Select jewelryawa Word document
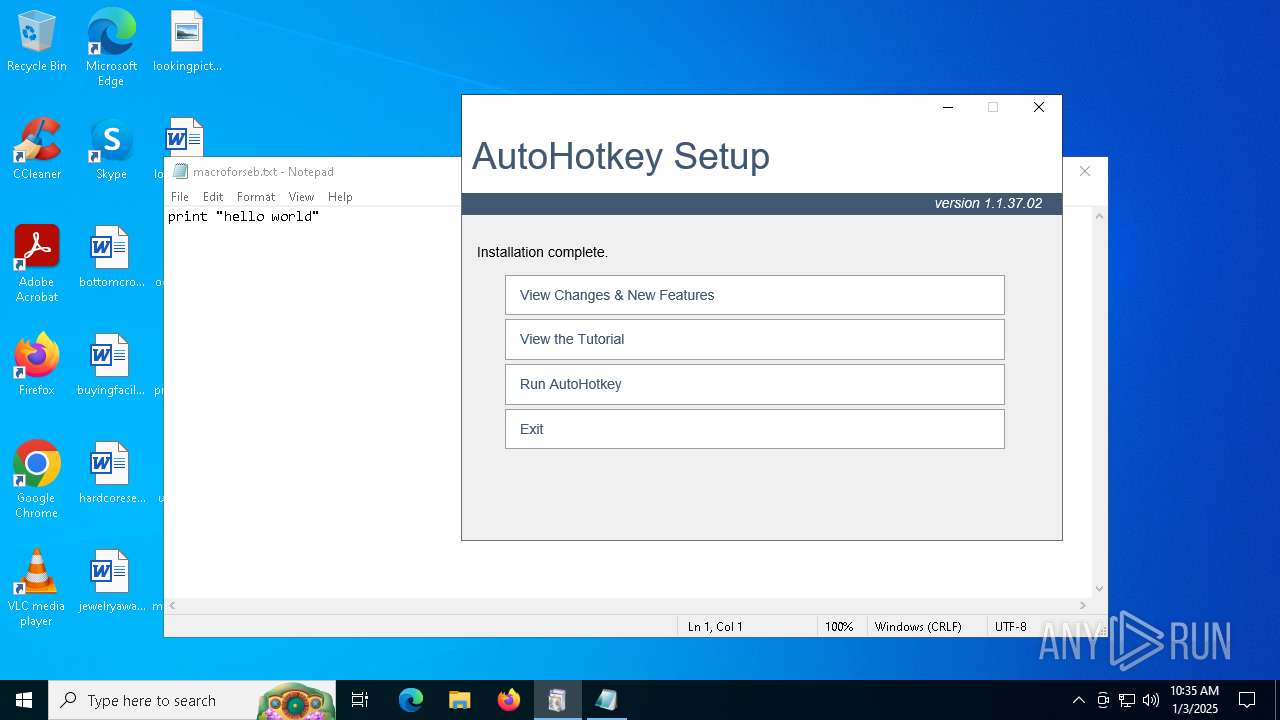Viewport: 1280px width, 720px height. click(x=111, y=582)
